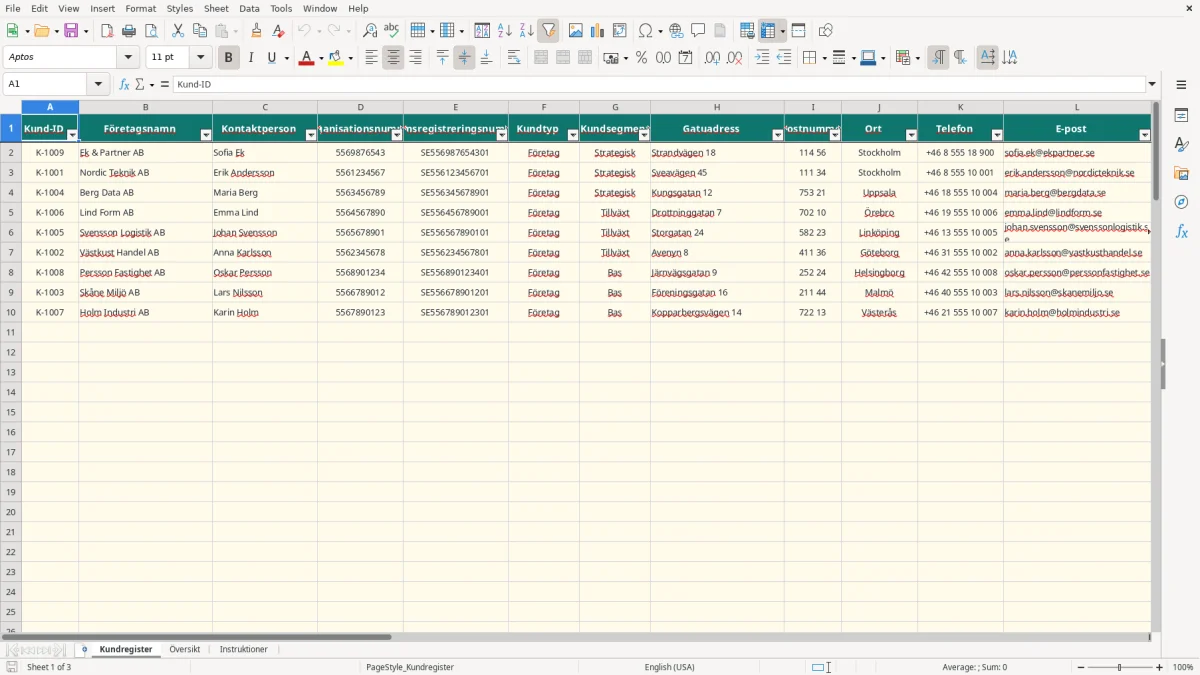Select column header H
Screen dimensions: 1200x675
pos(717,107)
